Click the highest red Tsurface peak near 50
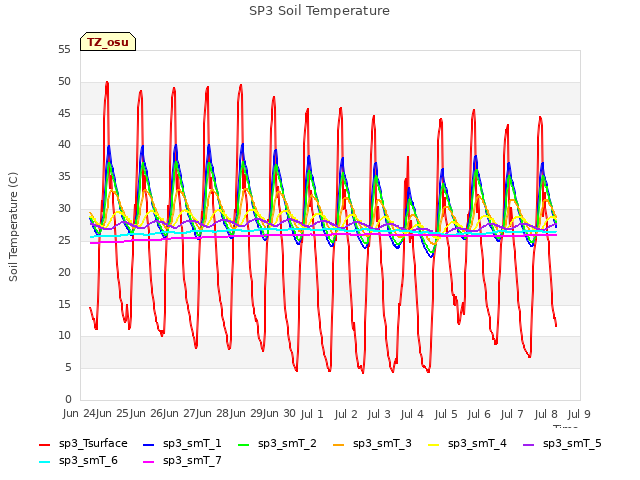Image resolution: width=640 pixels, height=480 pixels. click(x=107, y=82)
